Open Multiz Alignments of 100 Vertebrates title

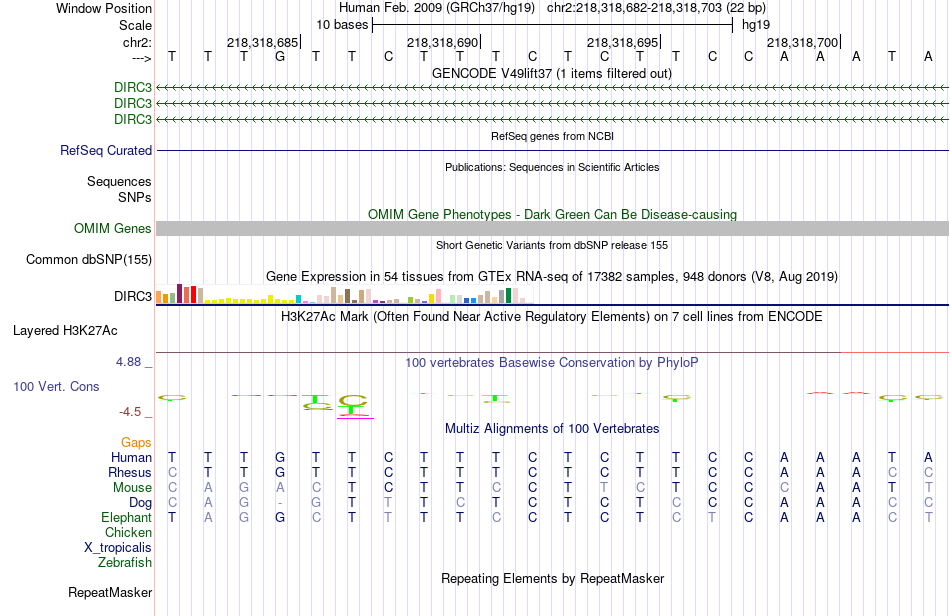pos(552,429)
